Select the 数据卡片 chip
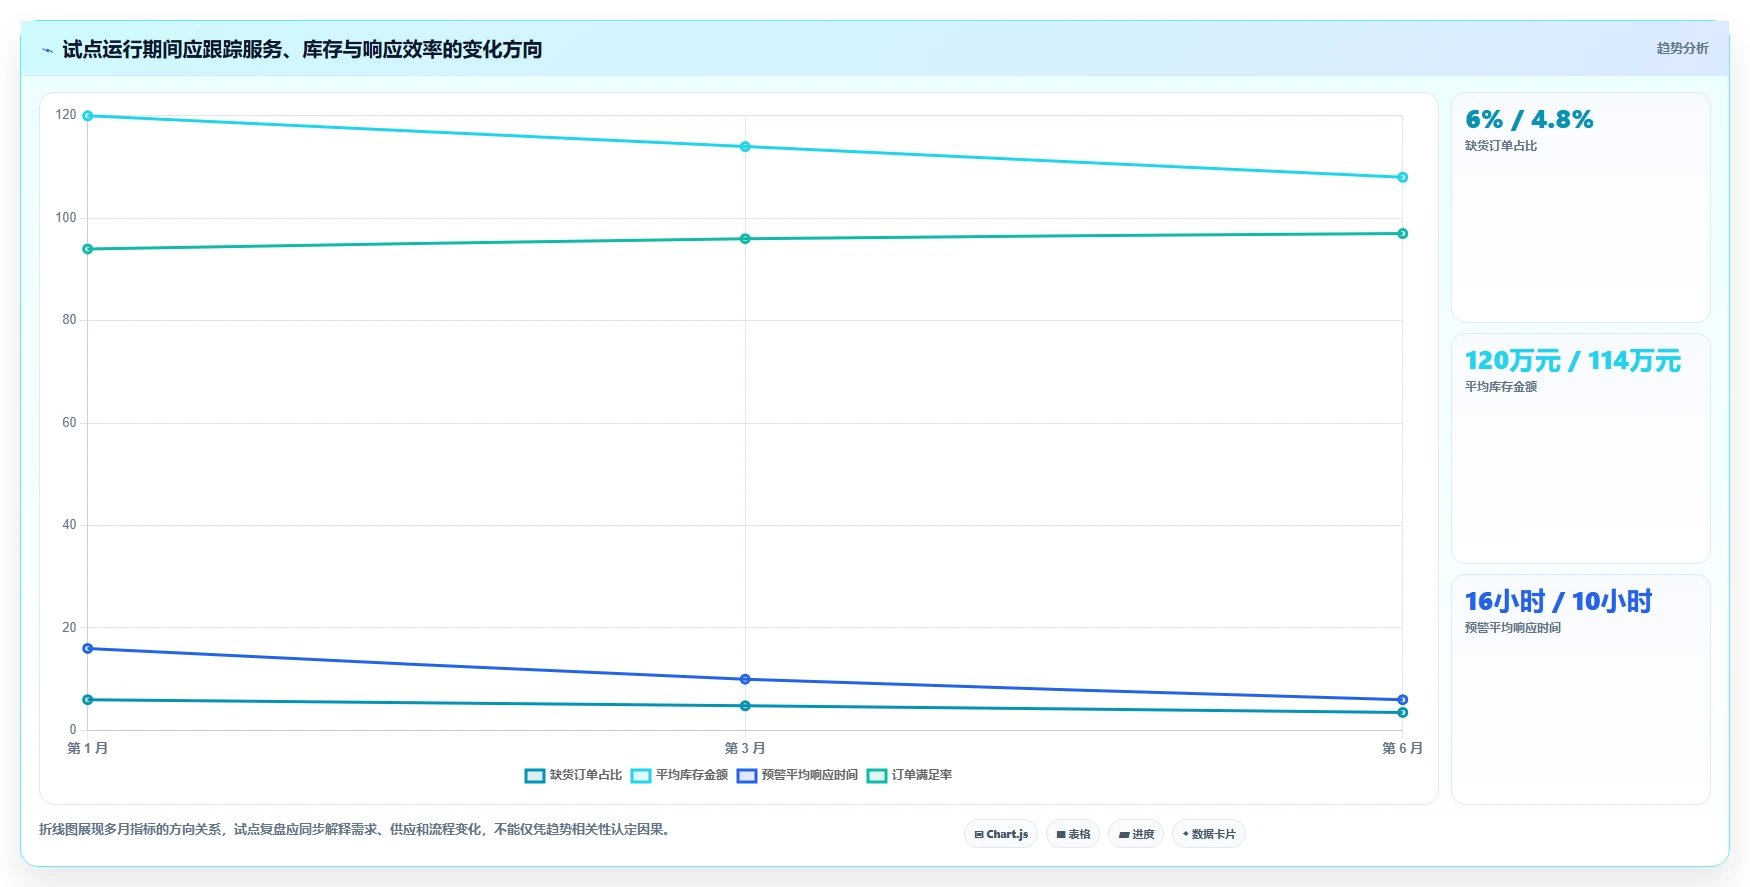 tap(1209, 834)
